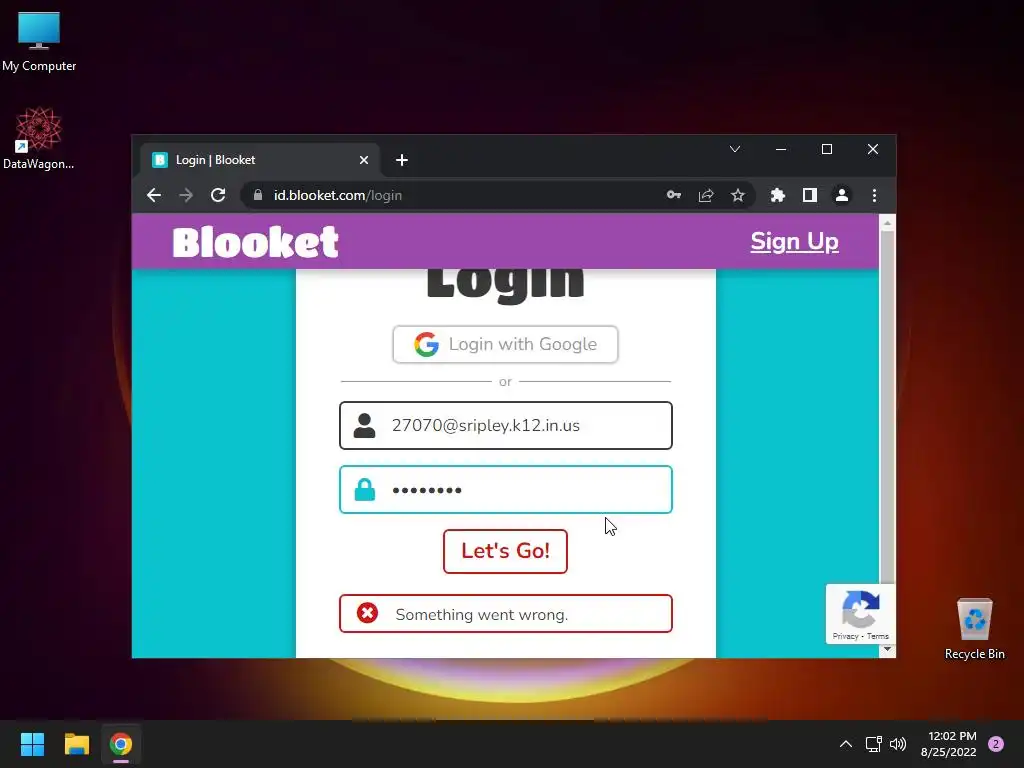Click the email username field
Screen dimensions: 1024x768
(505, 426)
